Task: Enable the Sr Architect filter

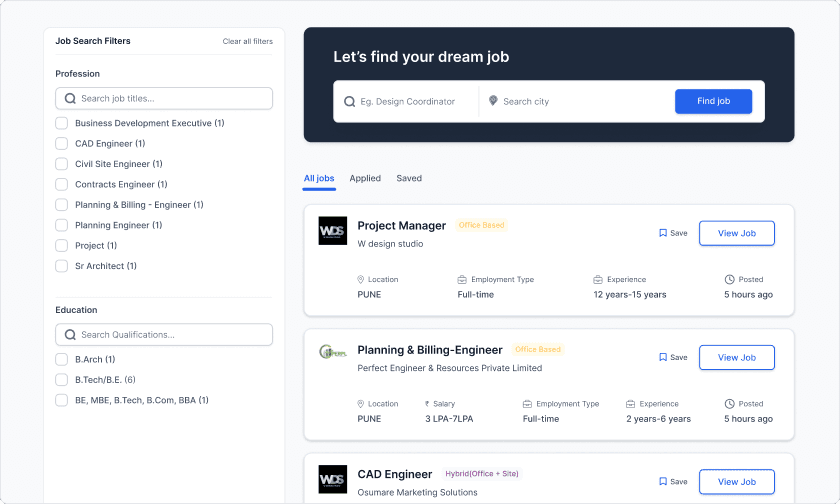Action: pos(62,266)
